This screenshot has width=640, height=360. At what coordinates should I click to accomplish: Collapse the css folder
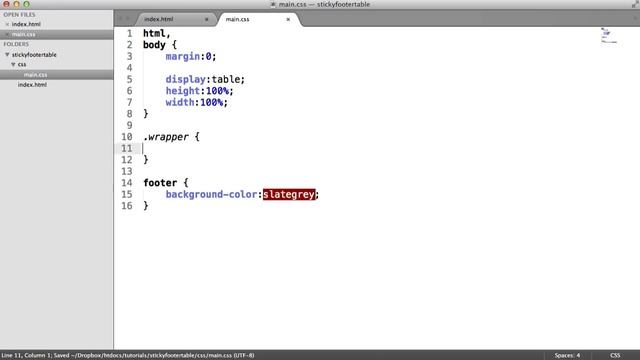click(x=13, y=64)
